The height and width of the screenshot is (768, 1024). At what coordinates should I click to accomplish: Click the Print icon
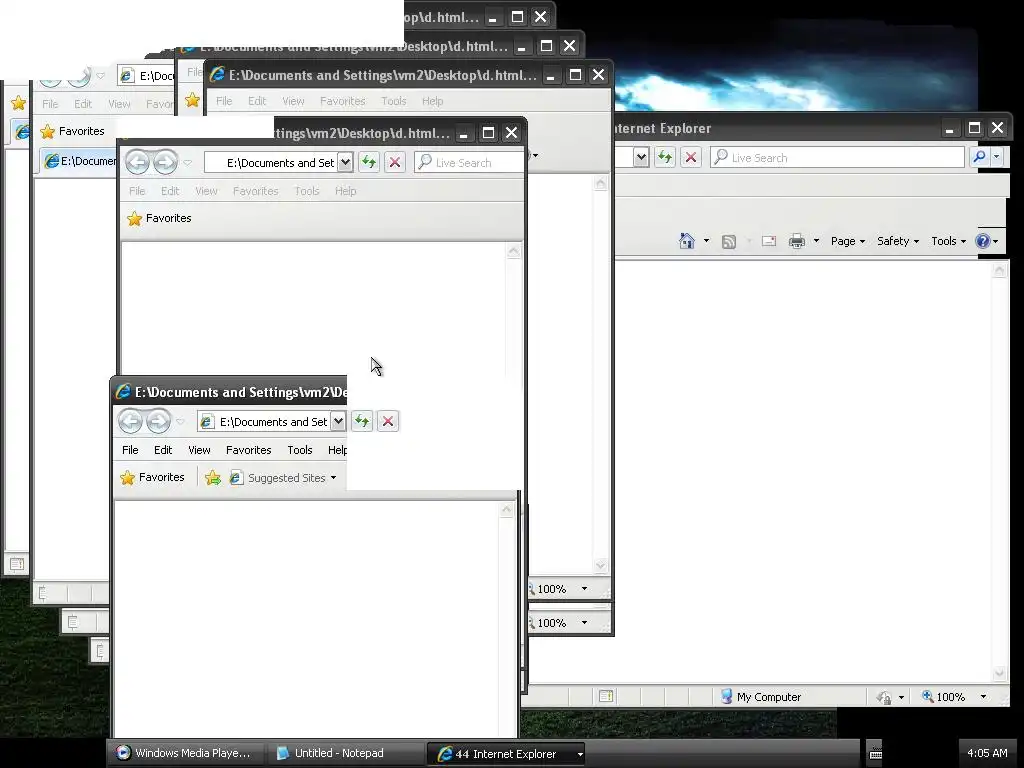pos(797,241)
